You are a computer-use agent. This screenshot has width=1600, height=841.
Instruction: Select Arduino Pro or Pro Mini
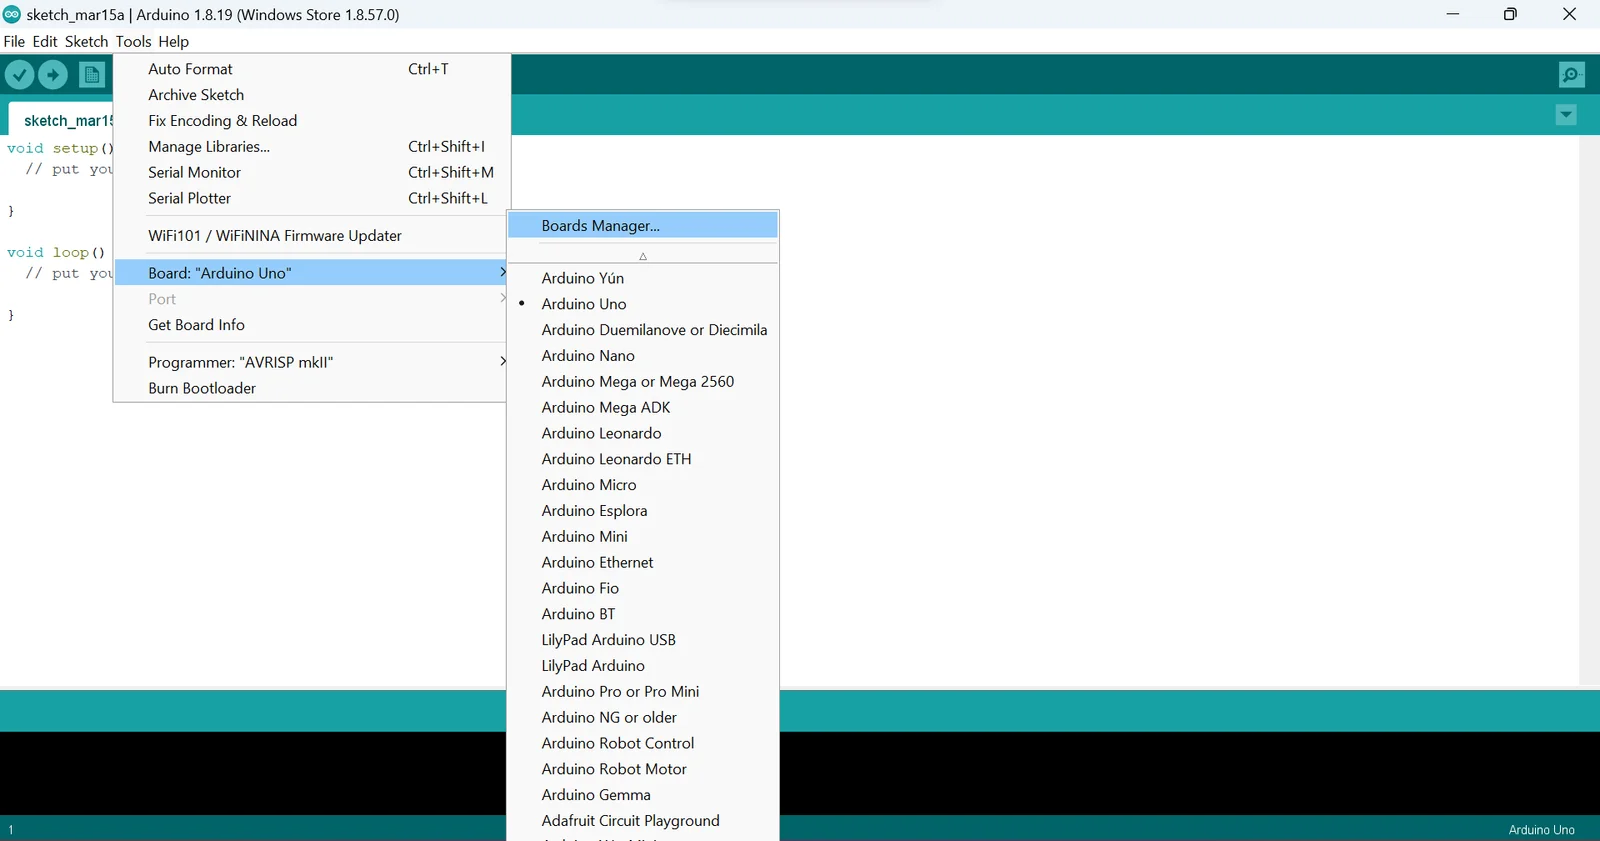click(643, 692)
